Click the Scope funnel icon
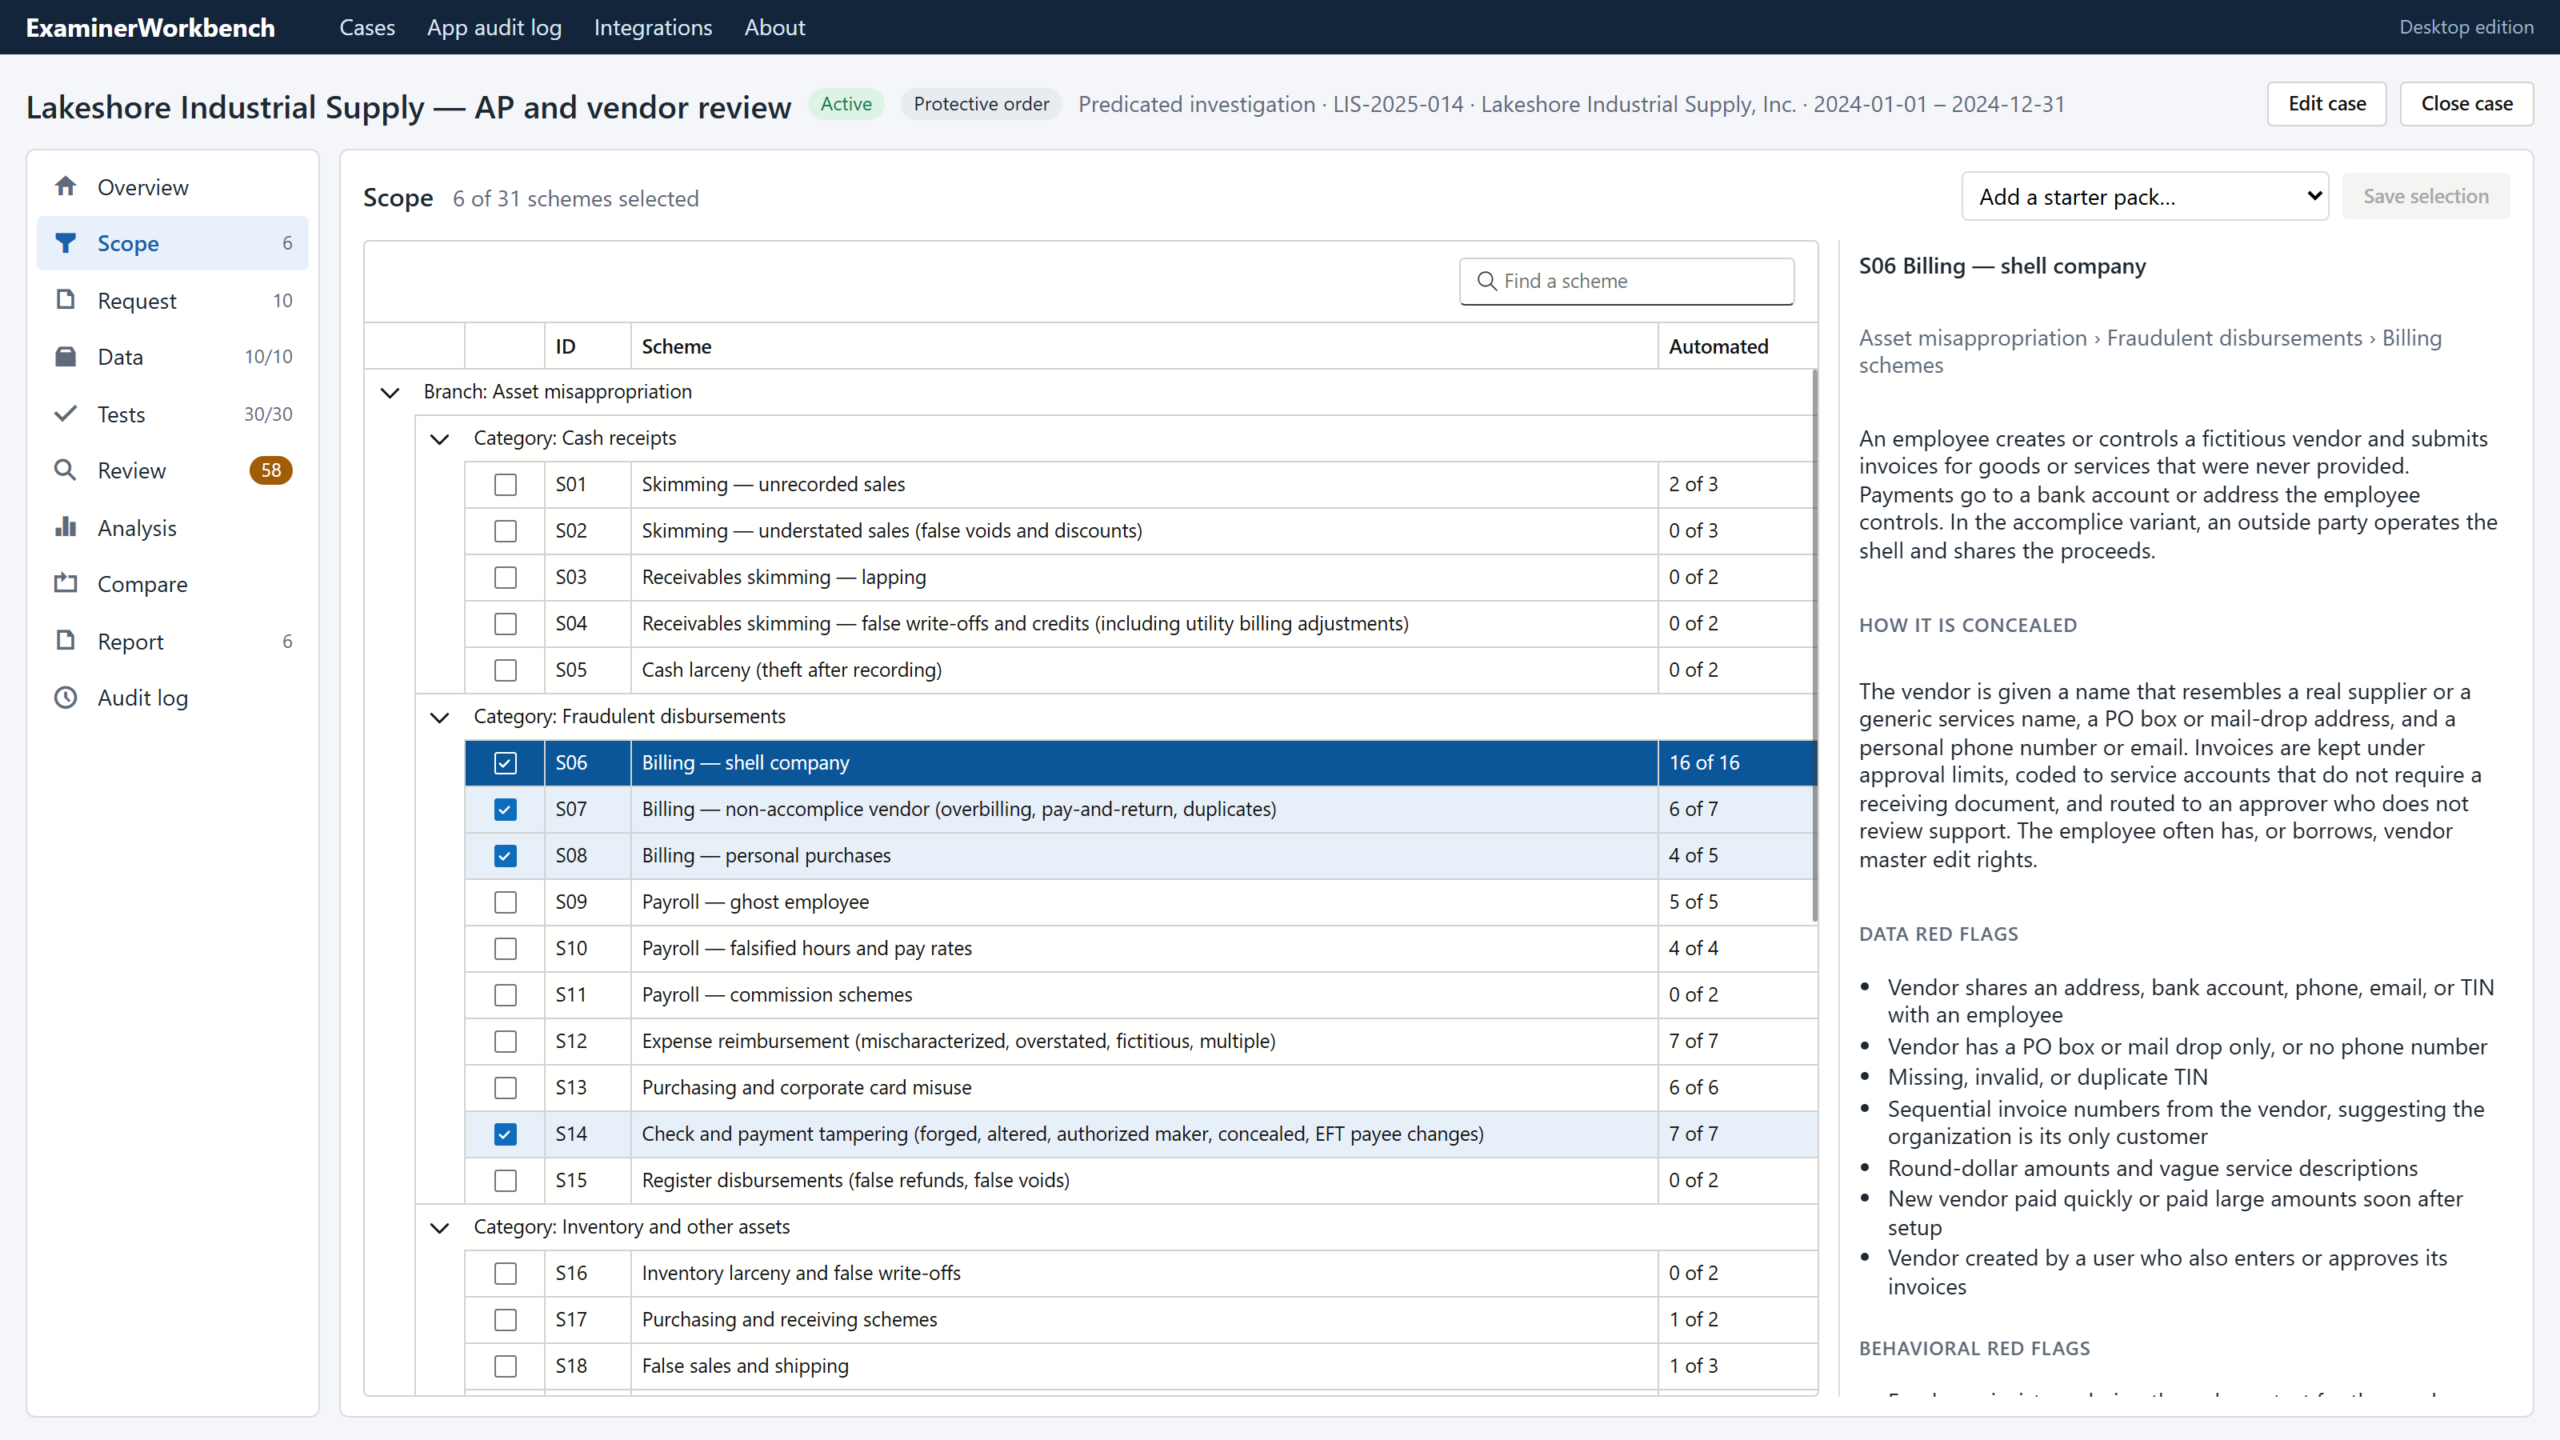Viewport: 2560px width, 1440px height. click(66, 243)
